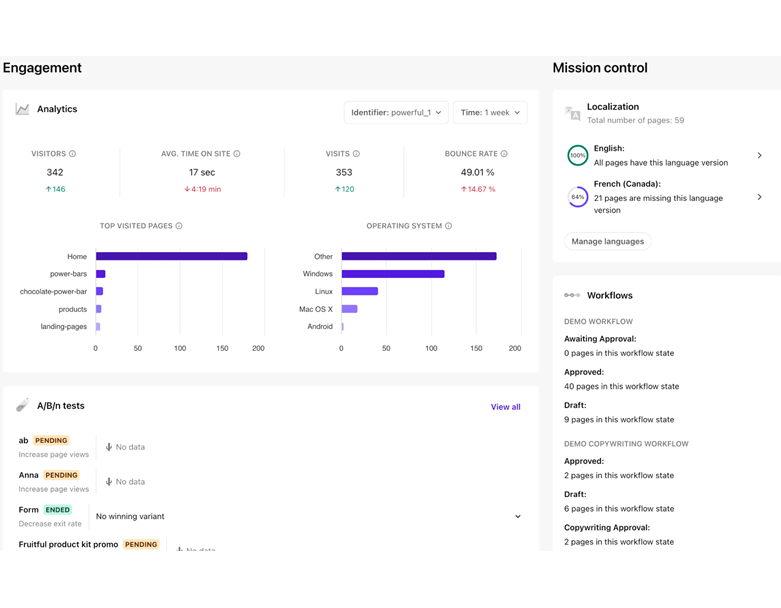Click '0 pages in this workflow state'

coord(619,353)
